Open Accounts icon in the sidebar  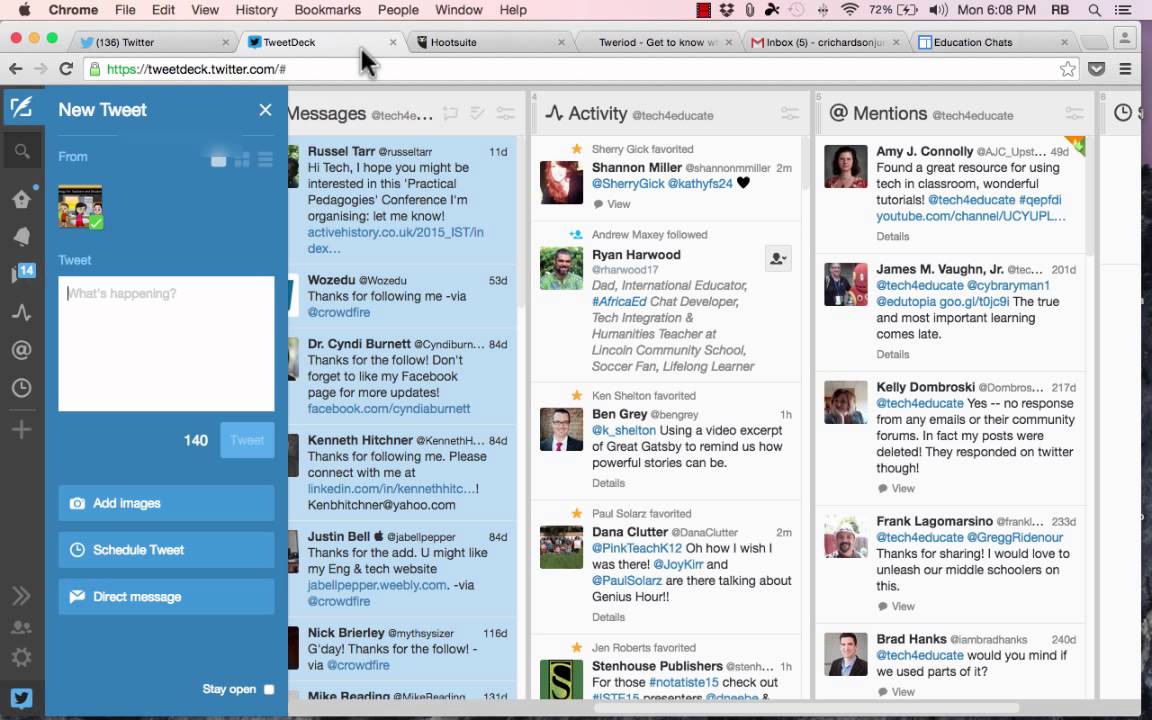[x=21, y=627]
